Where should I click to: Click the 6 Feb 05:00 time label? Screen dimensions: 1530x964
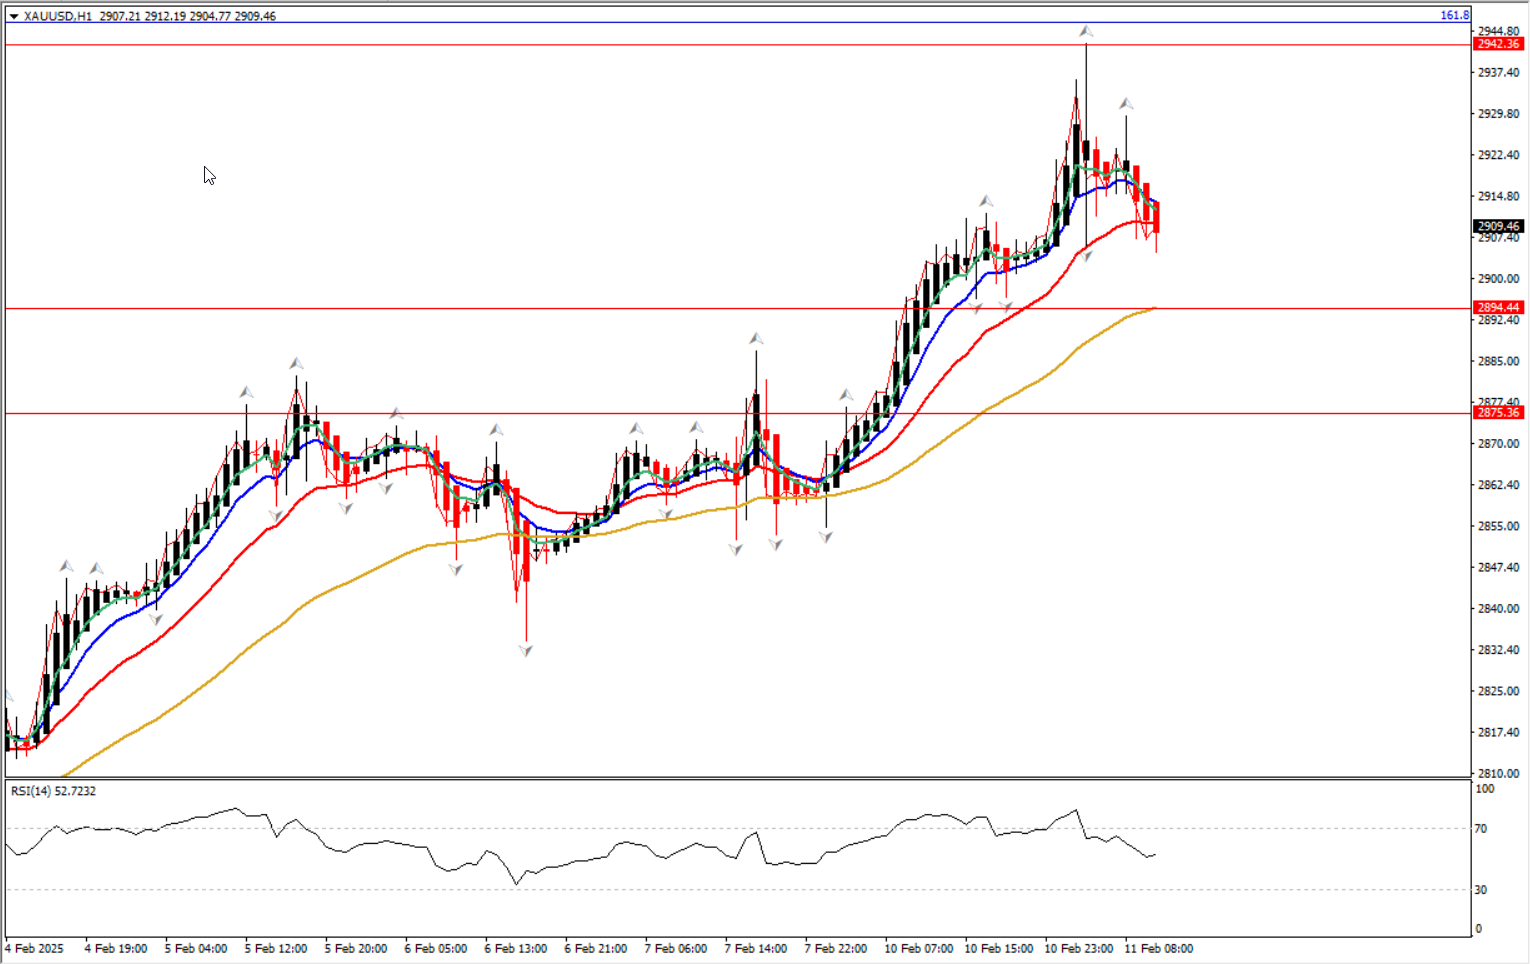[435, 948]
